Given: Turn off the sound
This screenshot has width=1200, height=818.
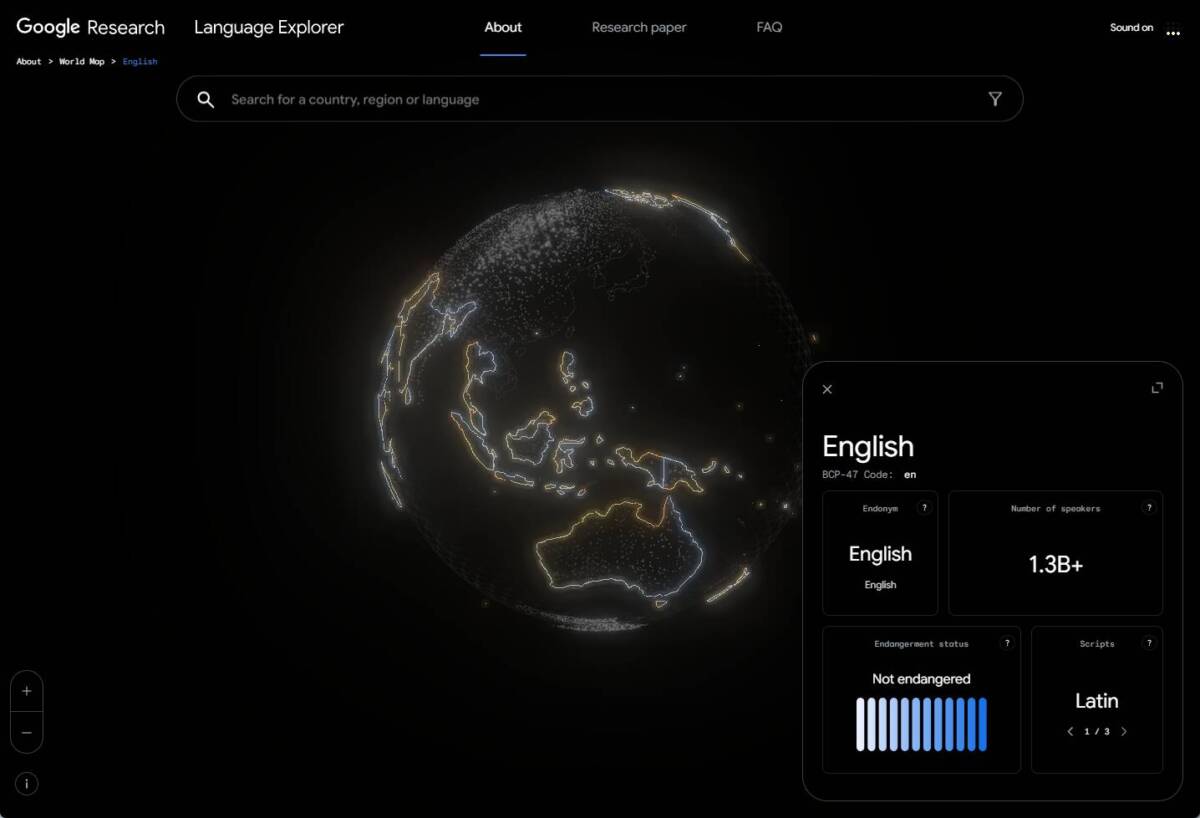Looking at the screenshot, I should pos(1130,27).
